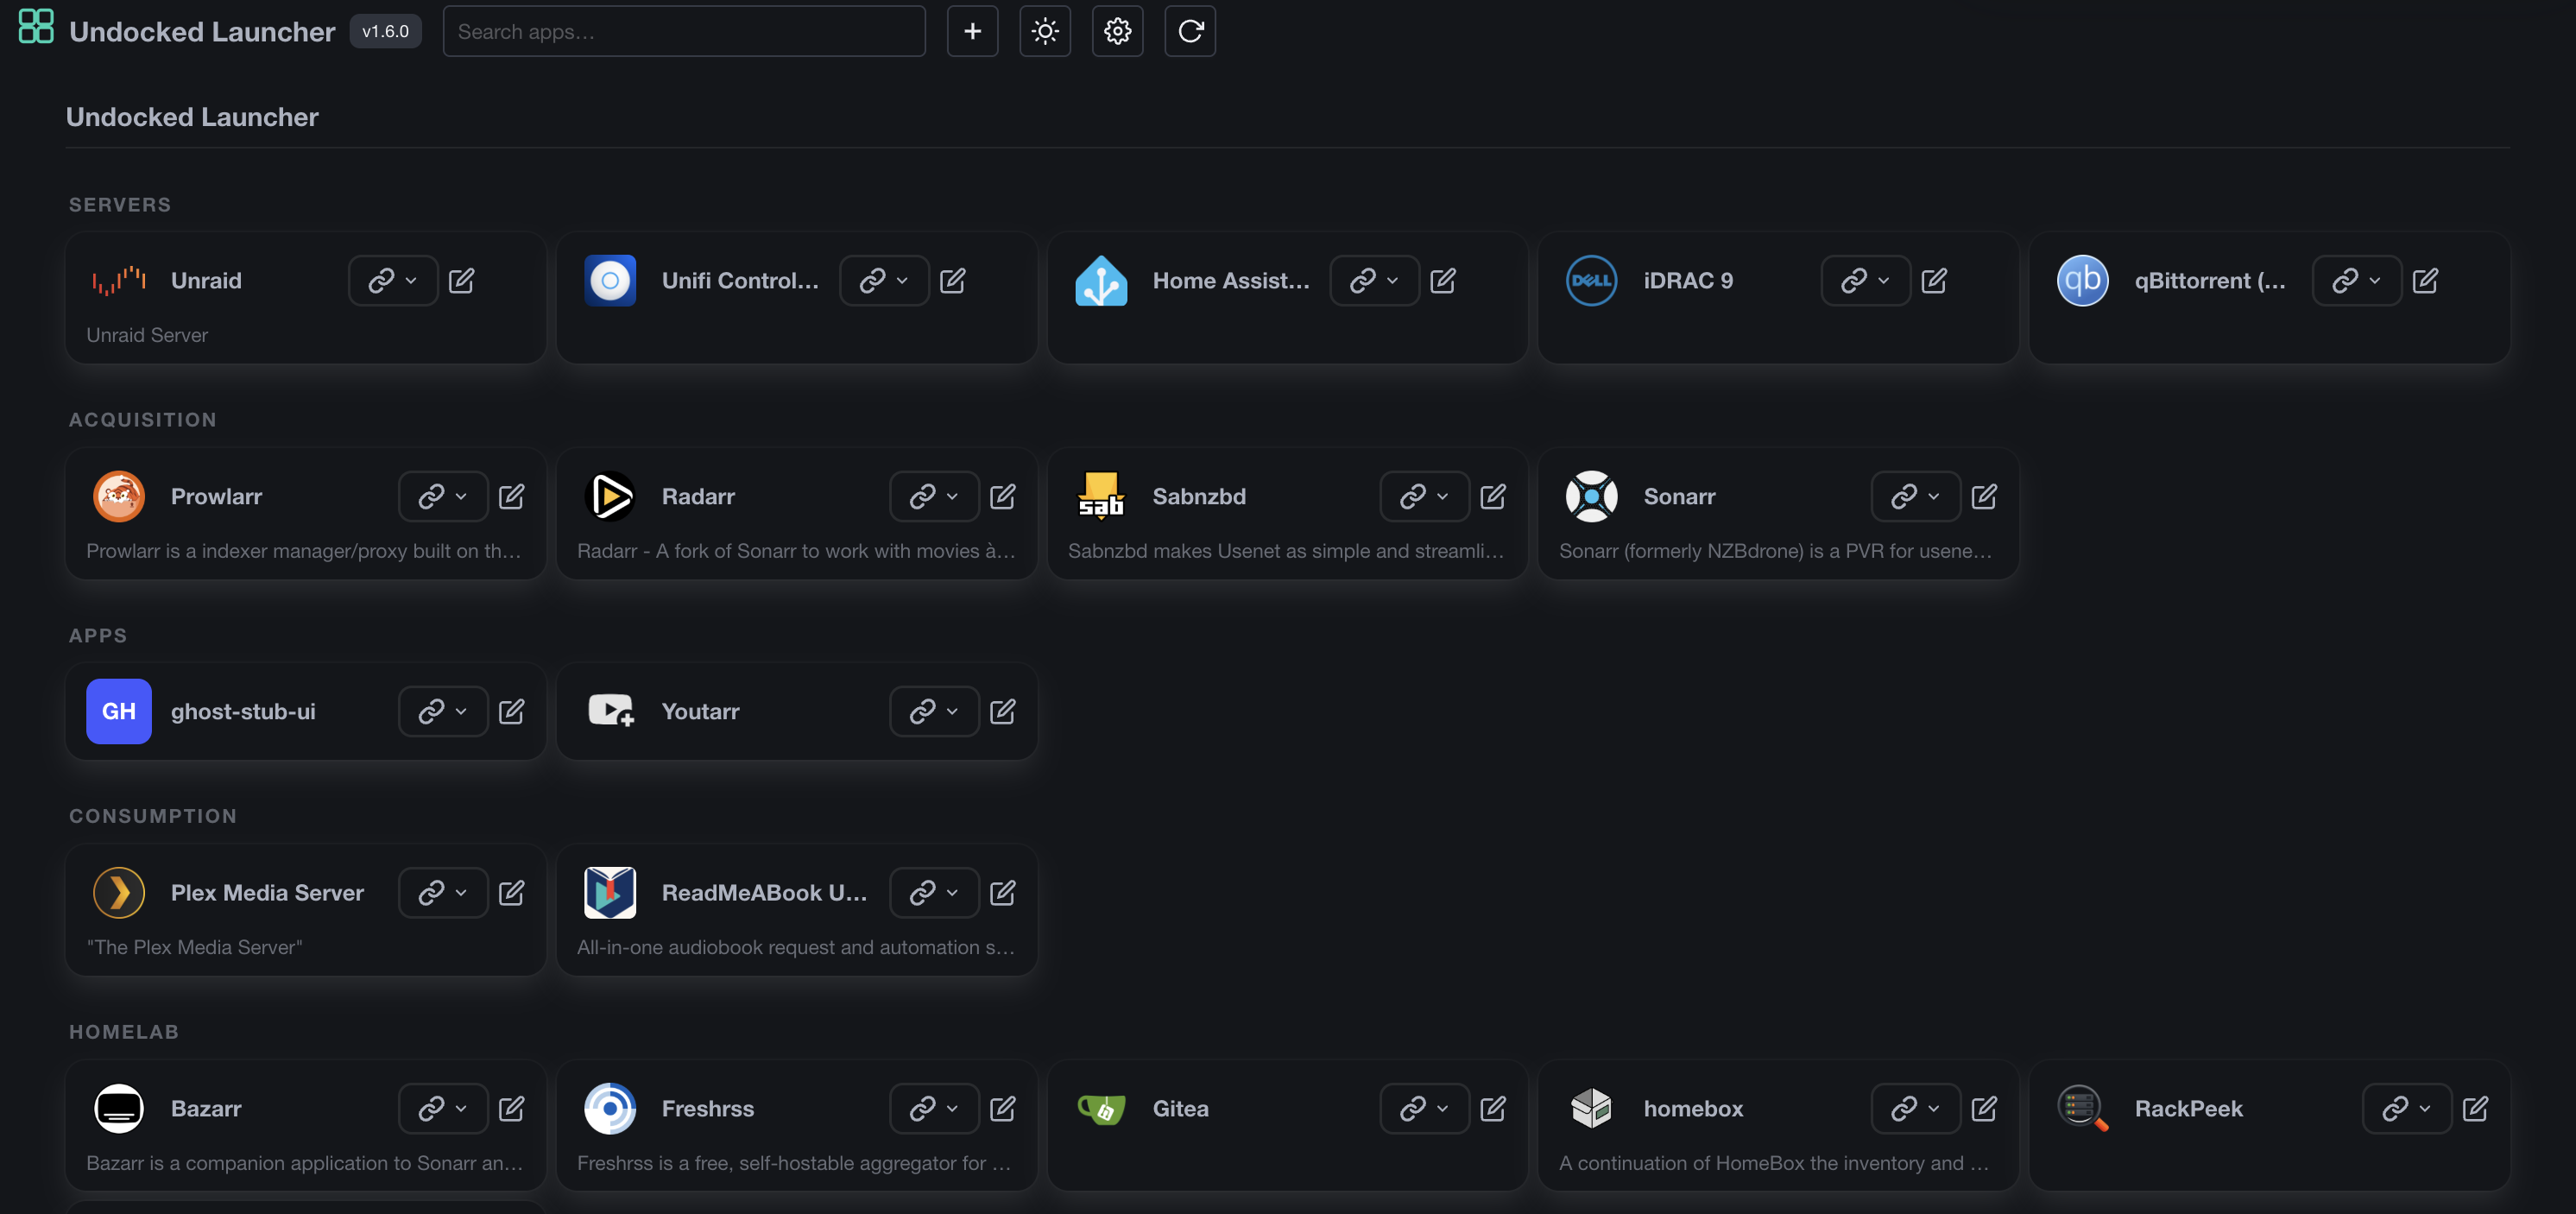The image size is (2576, 1214).
Task: Edit the ReadMeABook entry
Action: (1002, 892)
